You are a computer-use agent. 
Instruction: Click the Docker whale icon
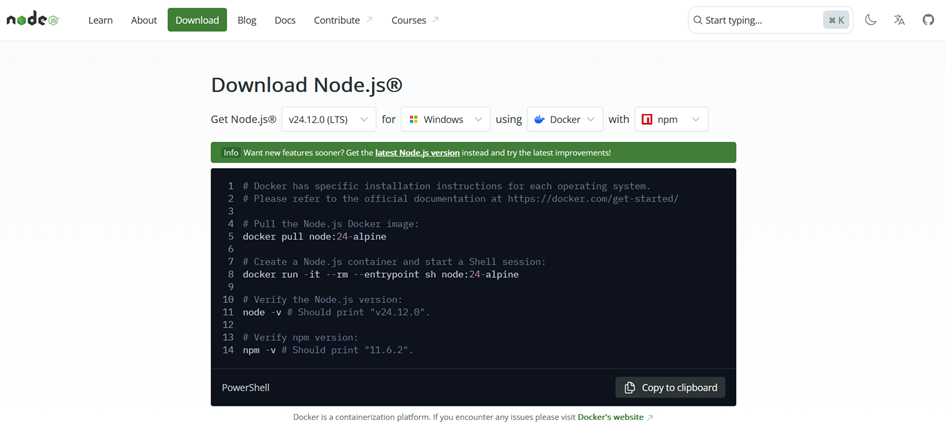(x=539, y=119)
